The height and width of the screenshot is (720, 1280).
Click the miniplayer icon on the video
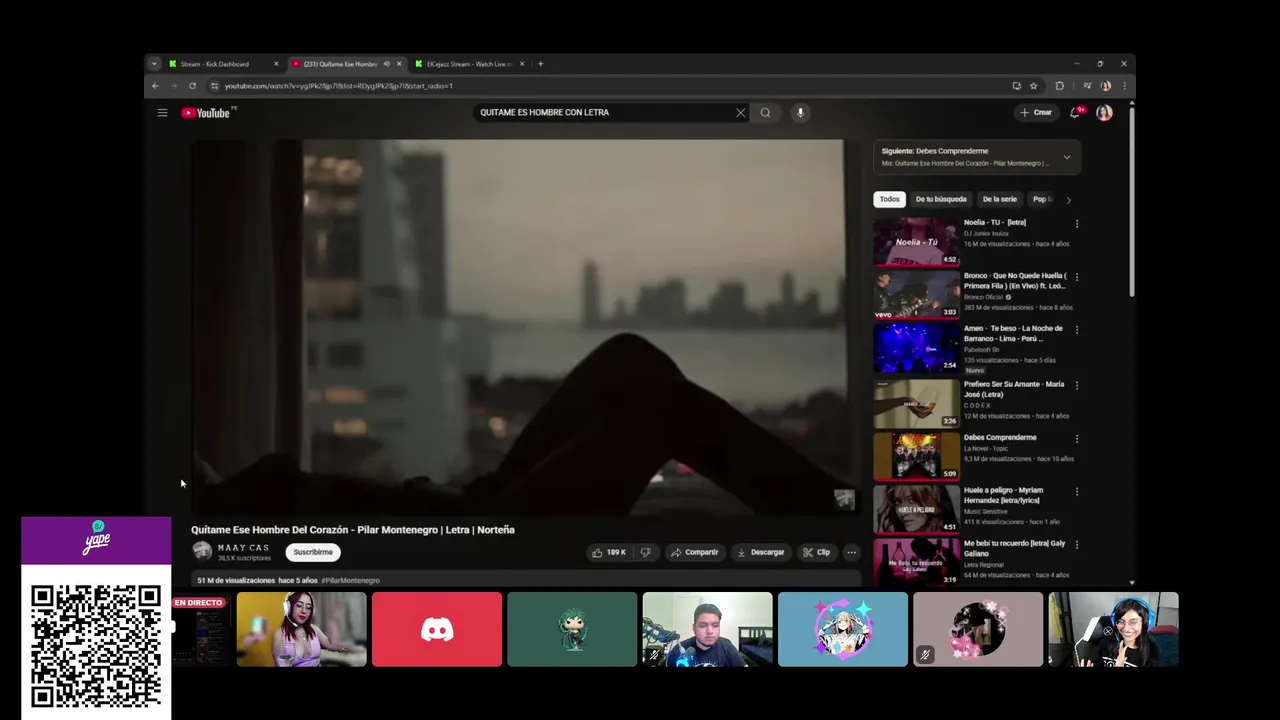click(x=844, y=499)
